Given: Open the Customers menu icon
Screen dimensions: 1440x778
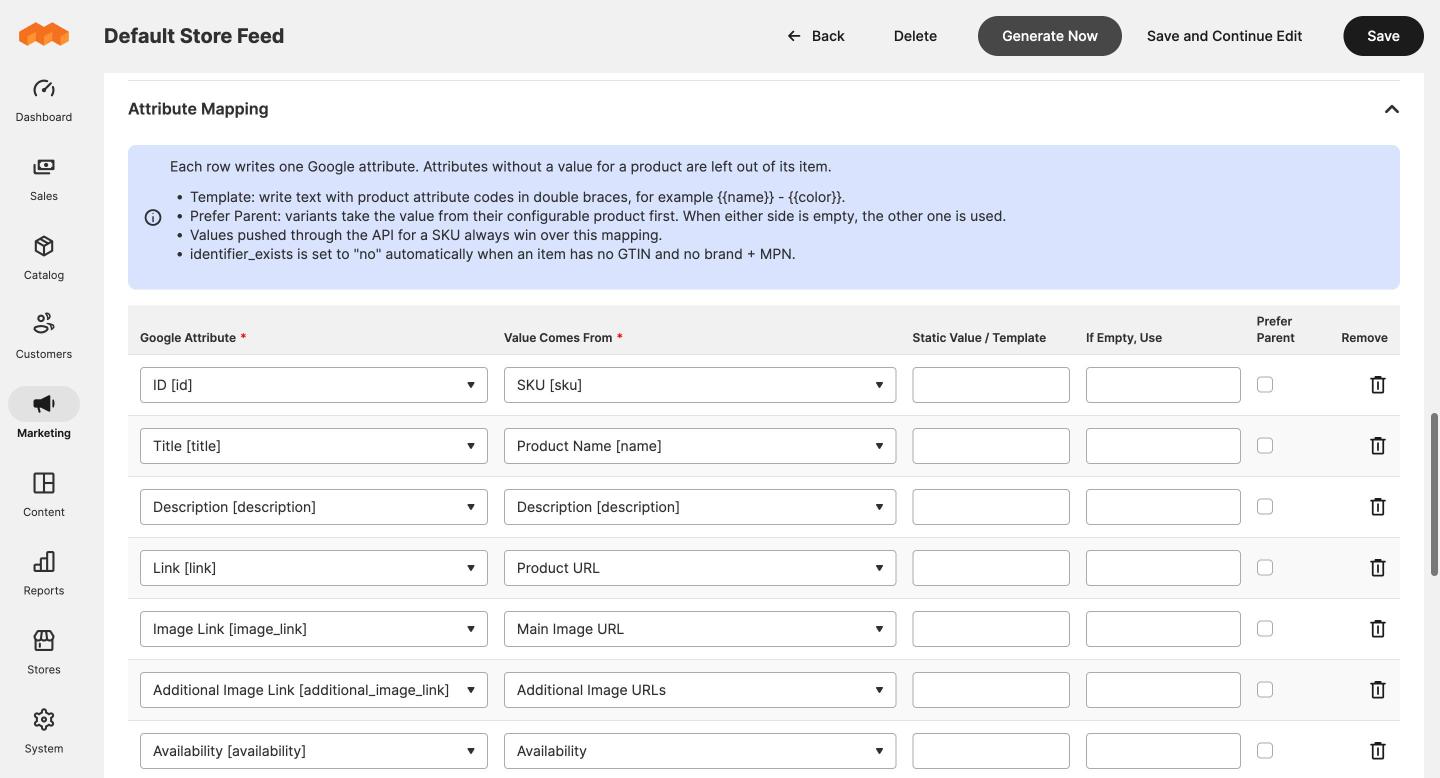Looking at the screenshot, I should tap(44, 324).
